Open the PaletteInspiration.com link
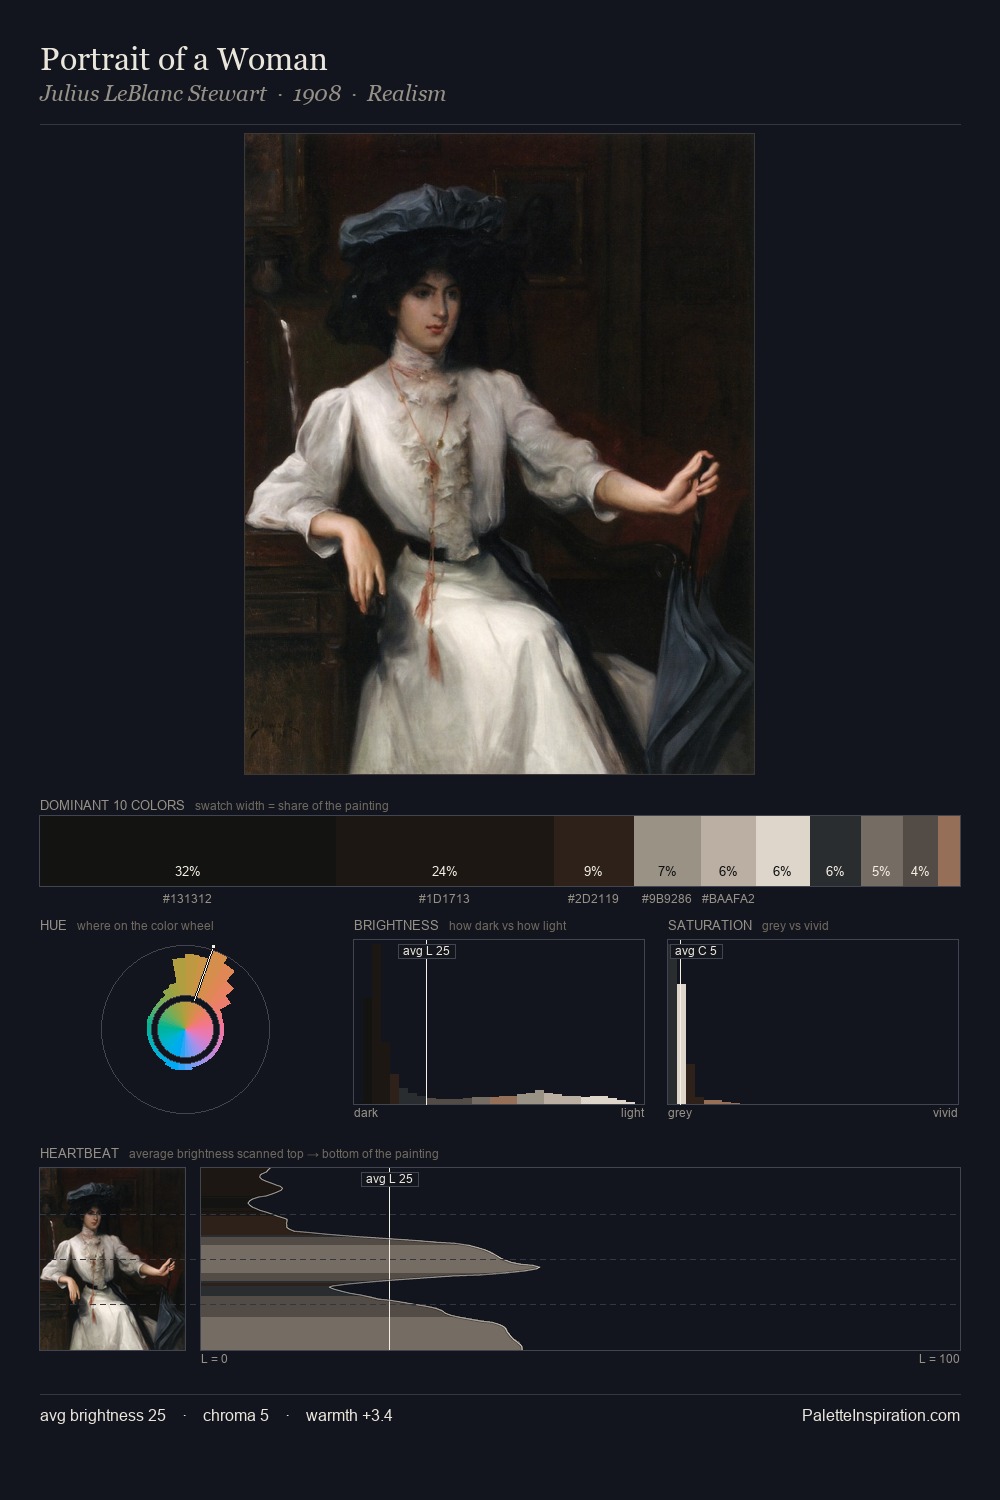This screenshot has height=1500, width=1000. [881, 1415]
